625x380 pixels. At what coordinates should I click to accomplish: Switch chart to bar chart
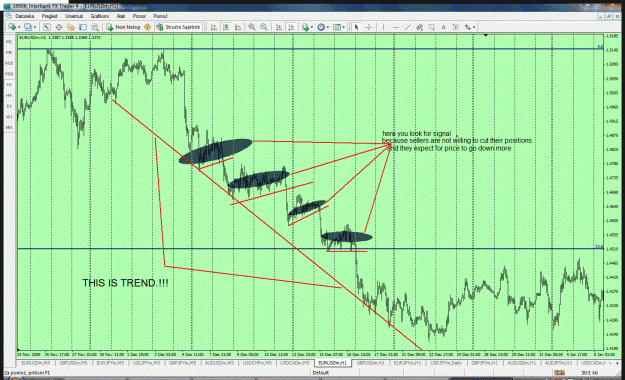(x=214, y=27)
